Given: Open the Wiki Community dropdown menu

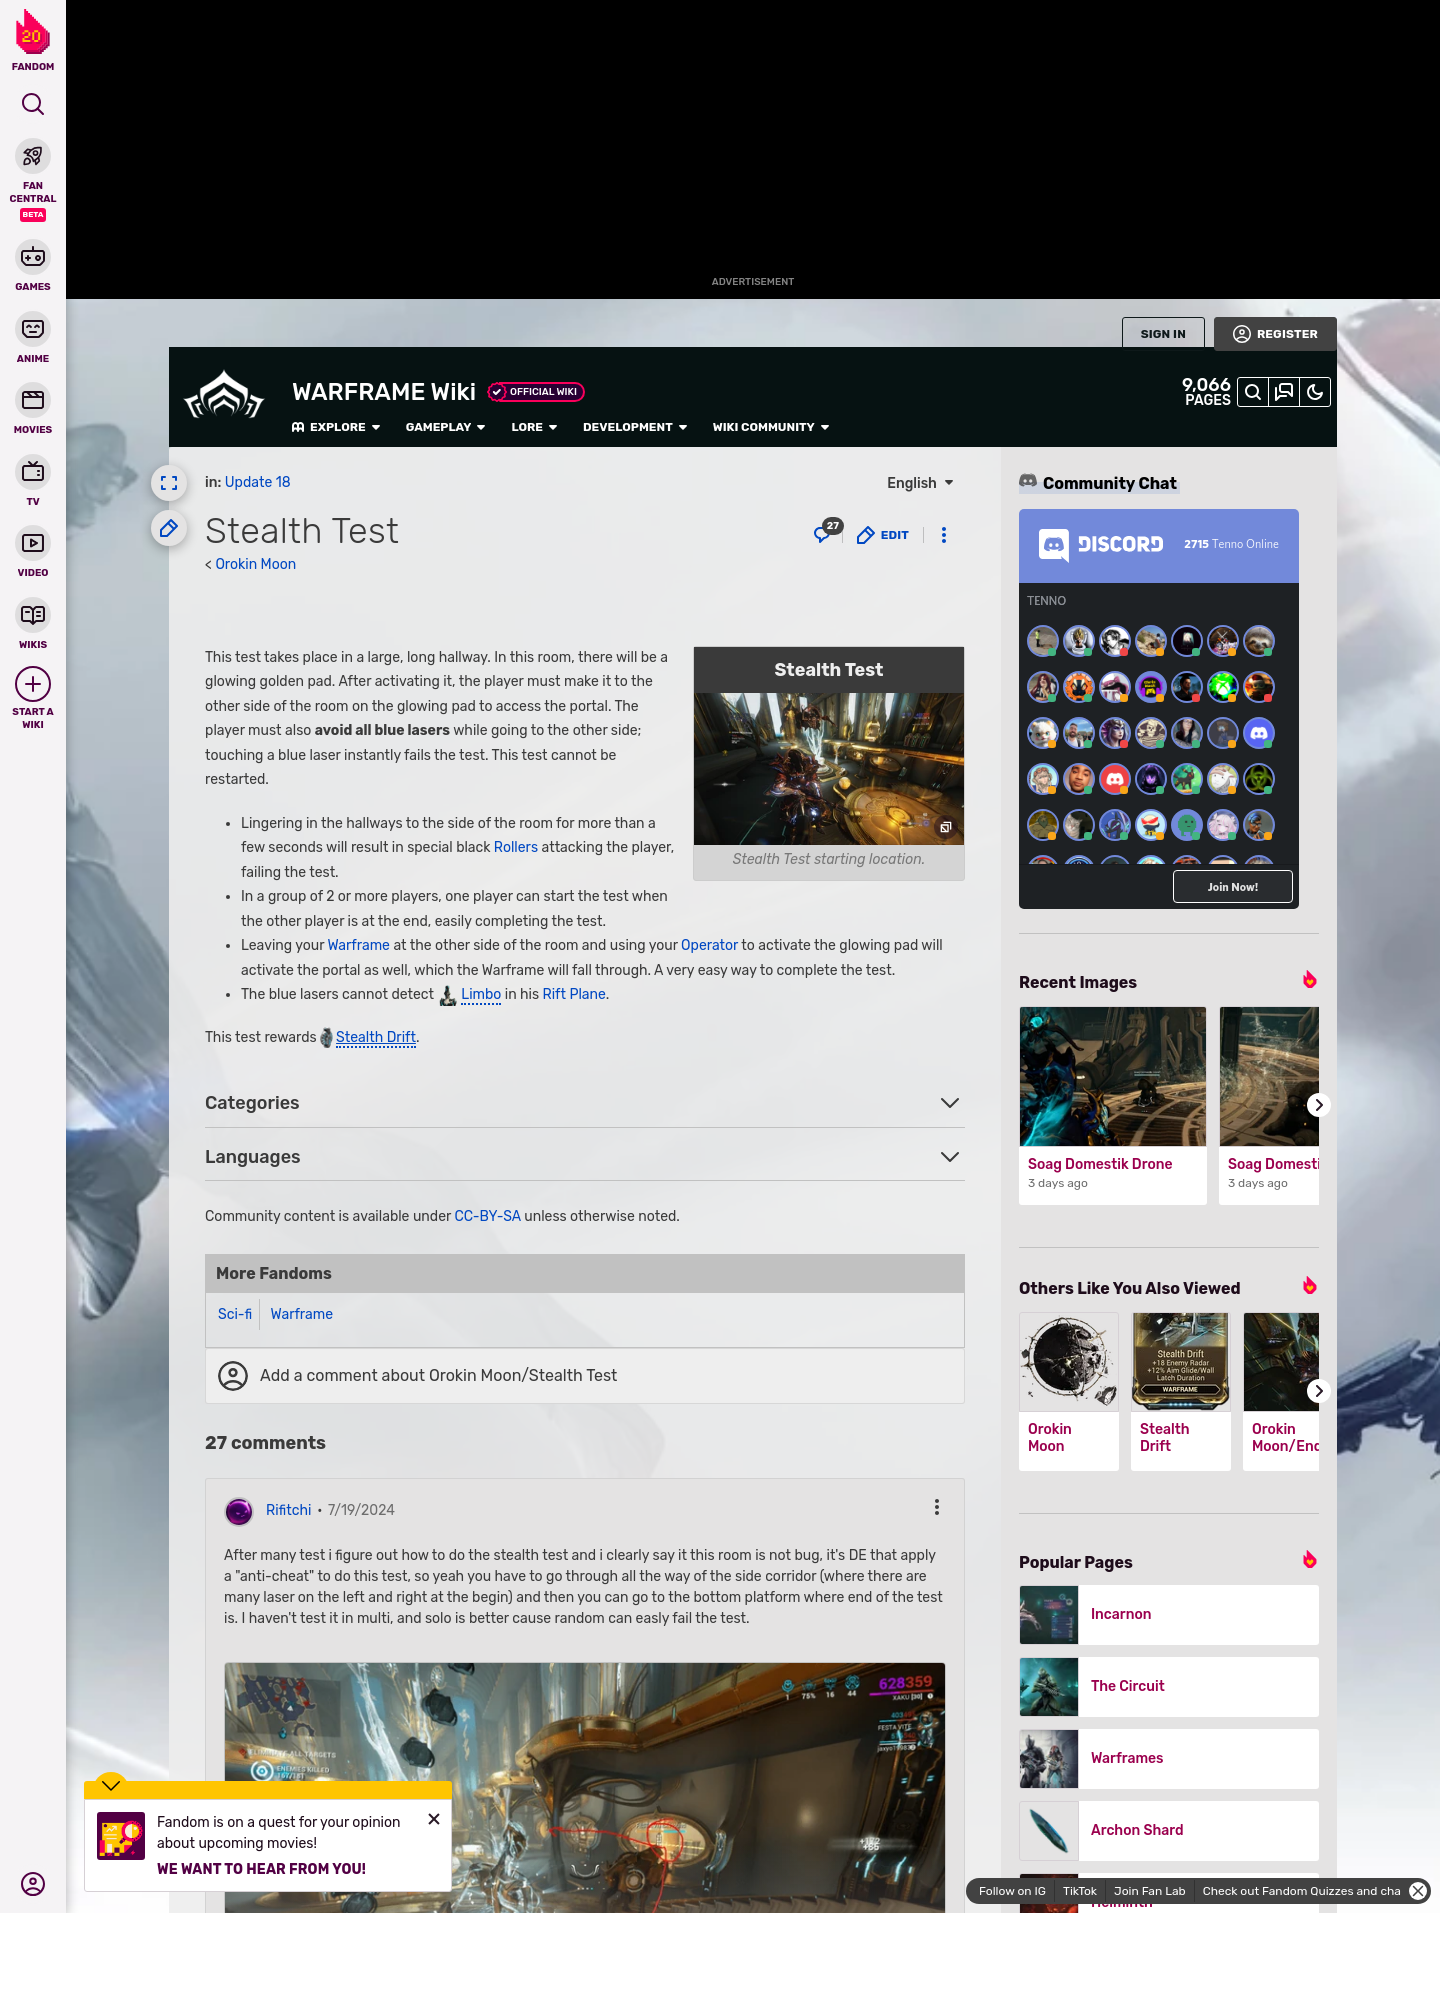Looking at the screenshot, I should click(771, 427).
